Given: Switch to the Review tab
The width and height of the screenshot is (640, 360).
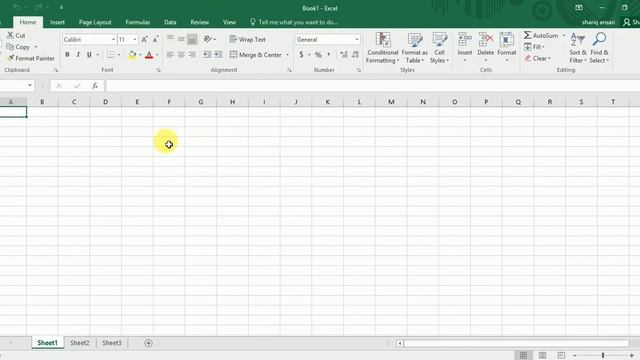Looking at the screenshot, I should coord(200,22).
